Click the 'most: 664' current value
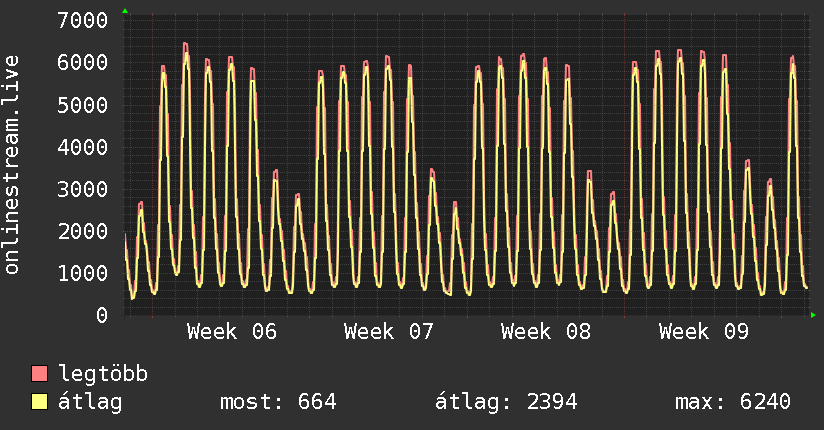 (278, 402)
